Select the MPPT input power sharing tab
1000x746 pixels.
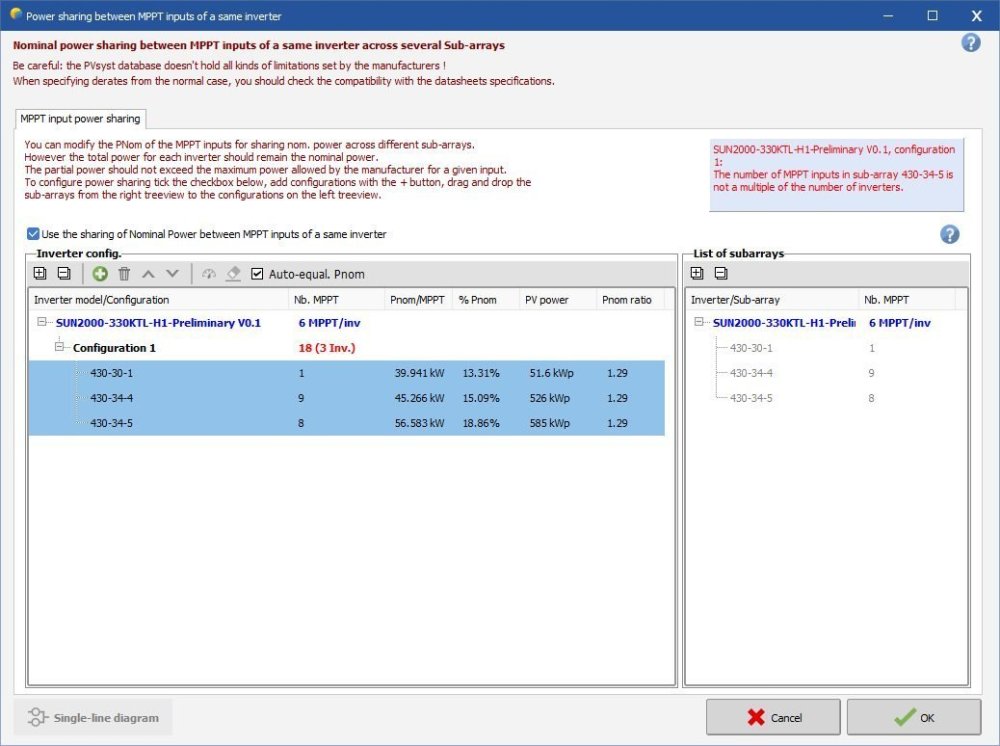pos(81,119)
